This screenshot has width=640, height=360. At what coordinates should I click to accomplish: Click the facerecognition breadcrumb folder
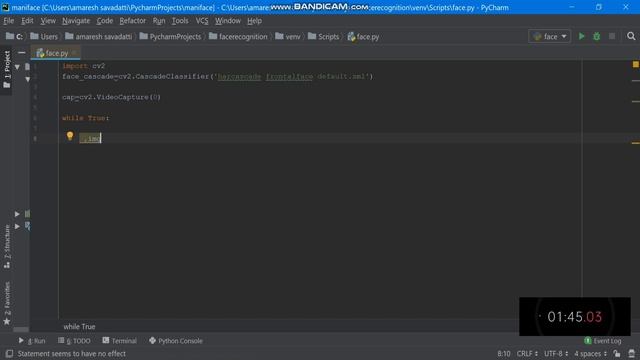click(238, 36)
